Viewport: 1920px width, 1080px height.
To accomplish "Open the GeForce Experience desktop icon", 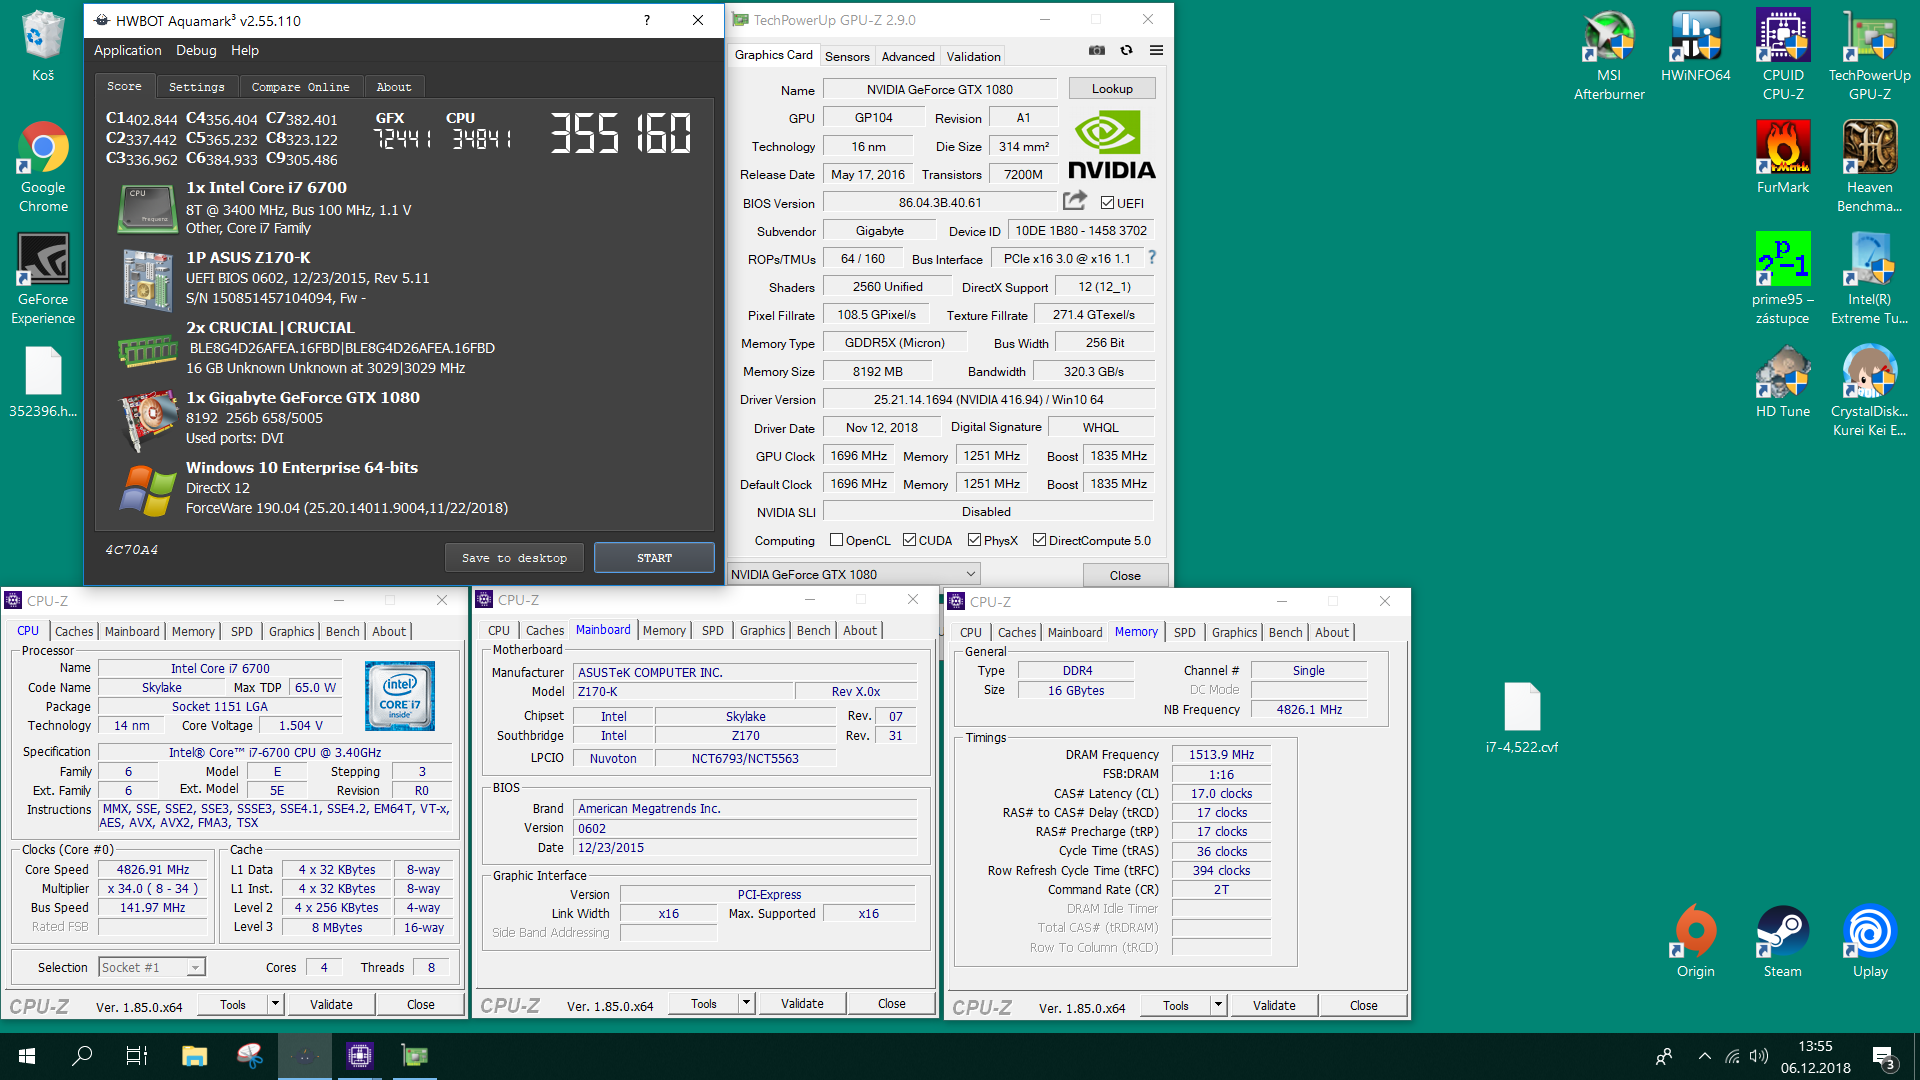I will (43, 279).
